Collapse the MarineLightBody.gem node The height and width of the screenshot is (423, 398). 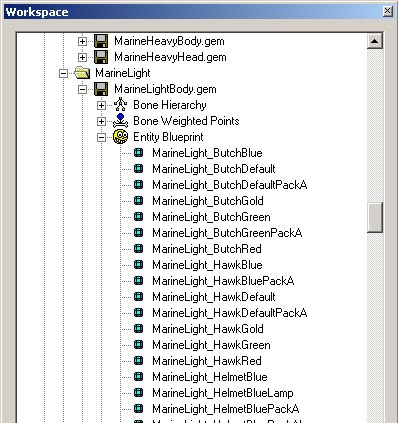[x=82, y=89]
